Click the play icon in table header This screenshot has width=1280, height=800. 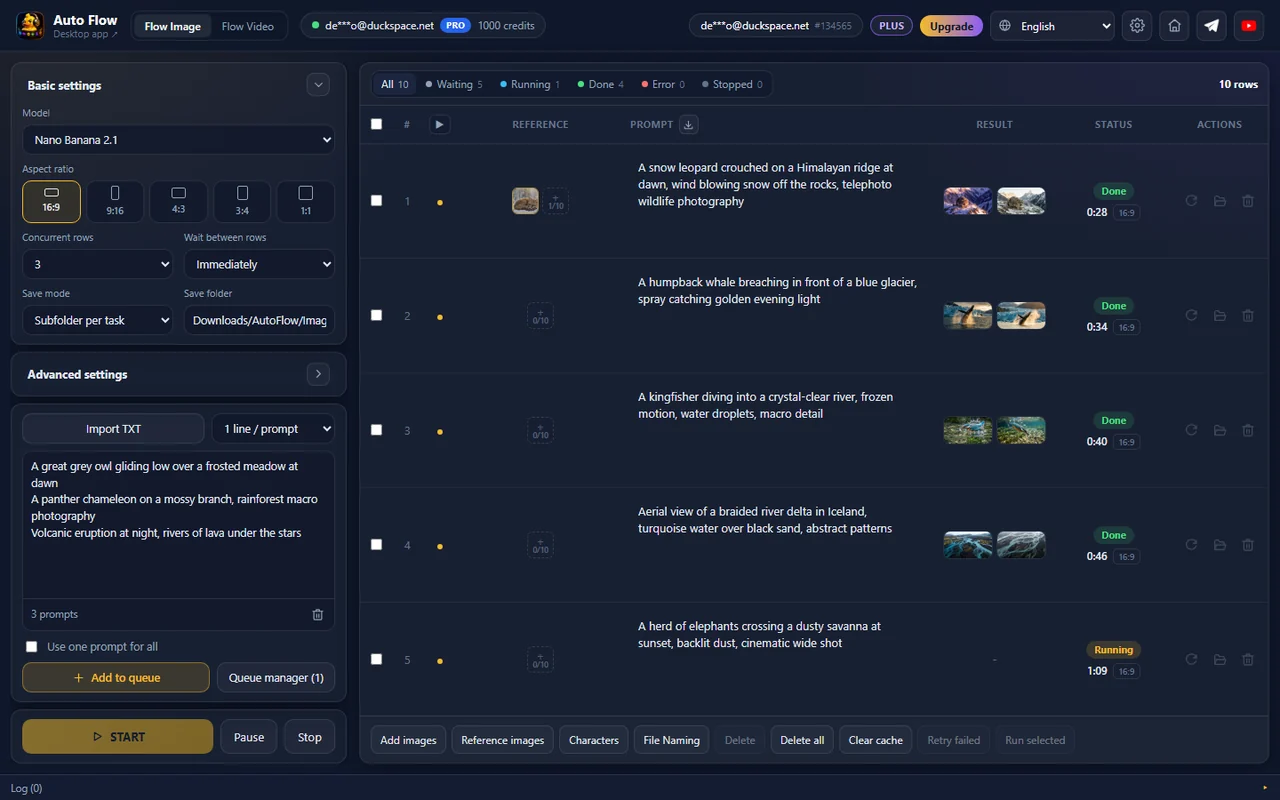pos(439,124)
